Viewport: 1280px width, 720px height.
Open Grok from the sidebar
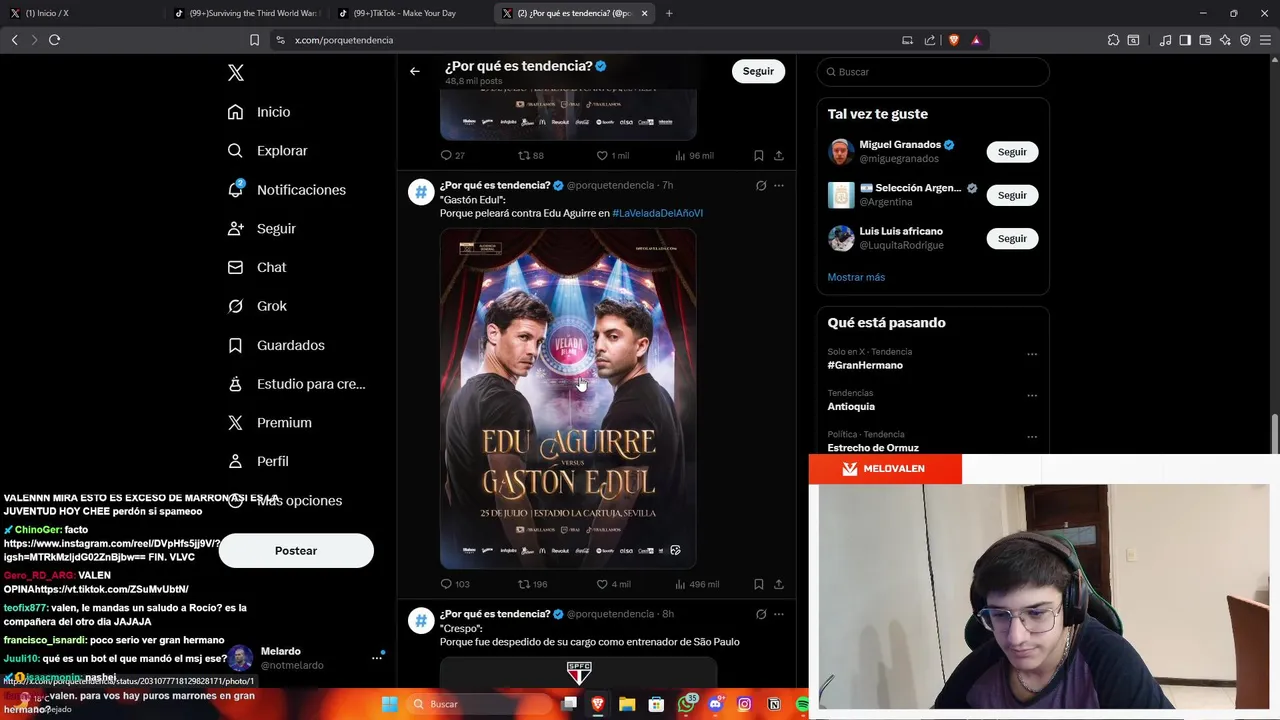(257, 306)
